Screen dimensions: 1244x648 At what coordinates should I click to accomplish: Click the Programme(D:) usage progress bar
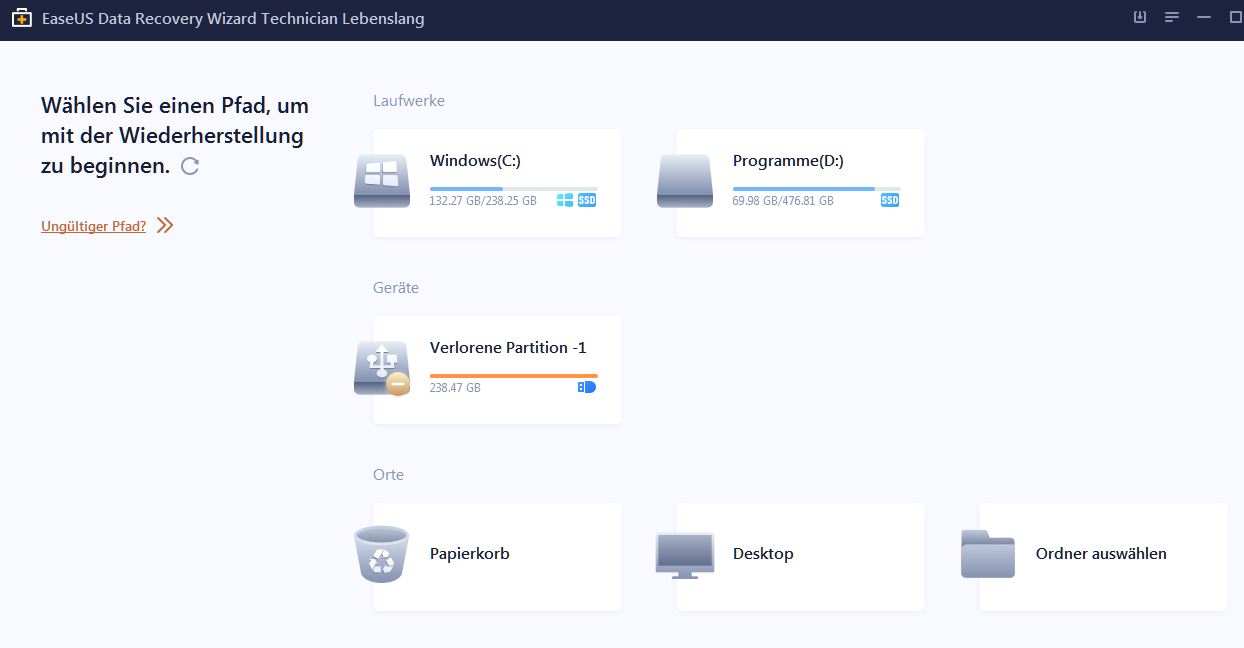pos(816,188)
